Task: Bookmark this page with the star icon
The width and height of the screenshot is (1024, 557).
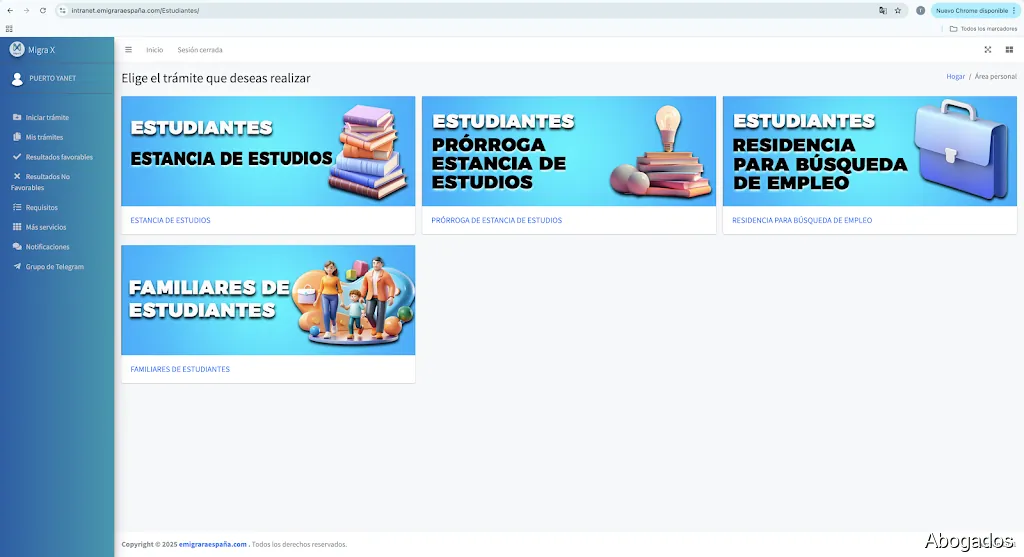Action: coord(898,10)
